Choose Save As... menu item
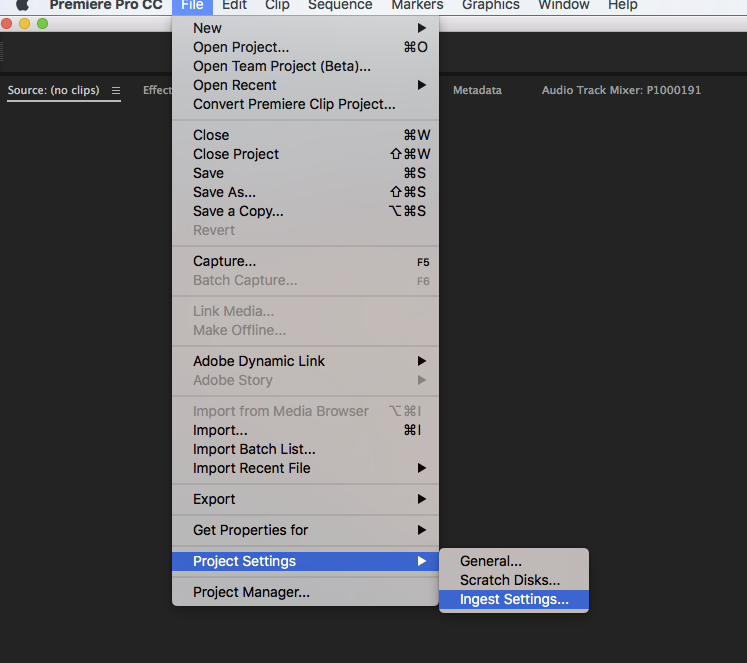Screen dimensions: 747x663 305,192
